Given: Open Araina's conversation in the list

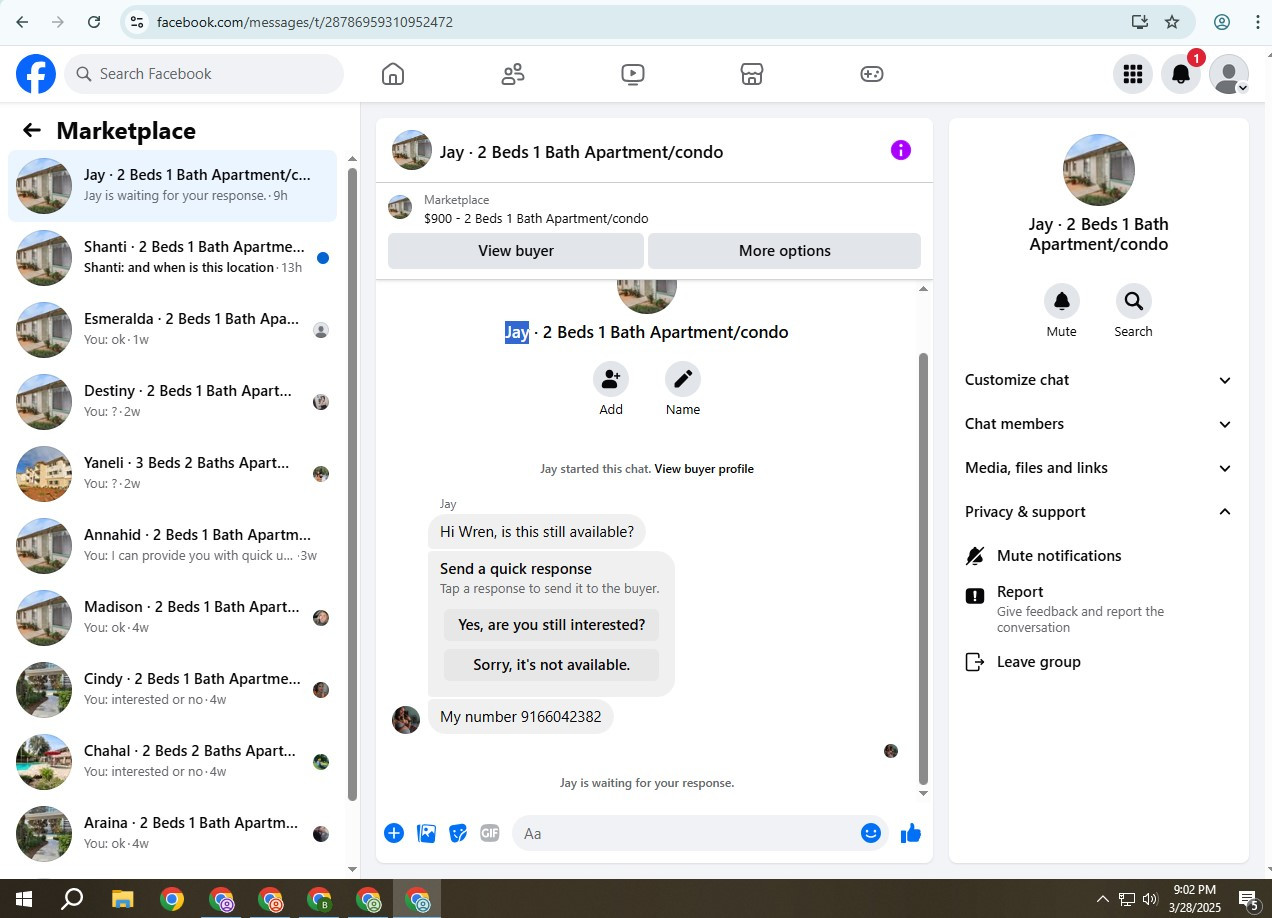Looking at the screenshot, I should (x=173, y=834).
